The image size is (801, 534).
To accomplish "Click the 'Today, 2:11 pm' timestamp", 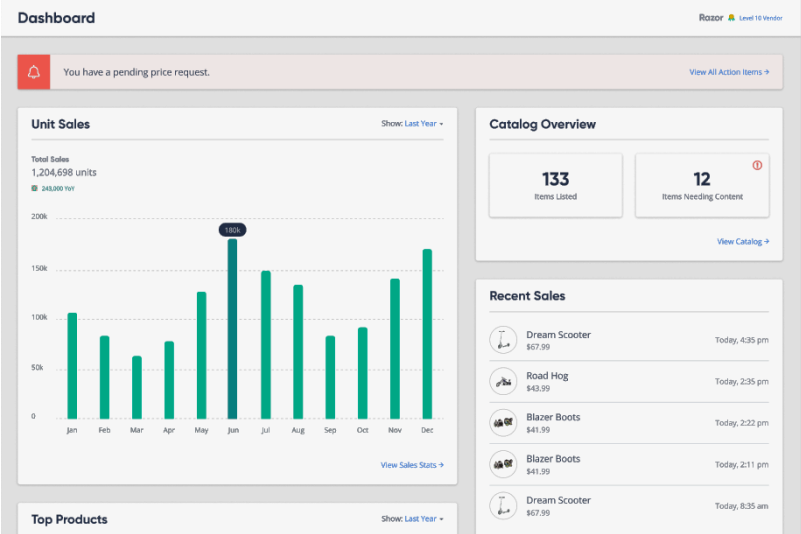I will point(742,465).
